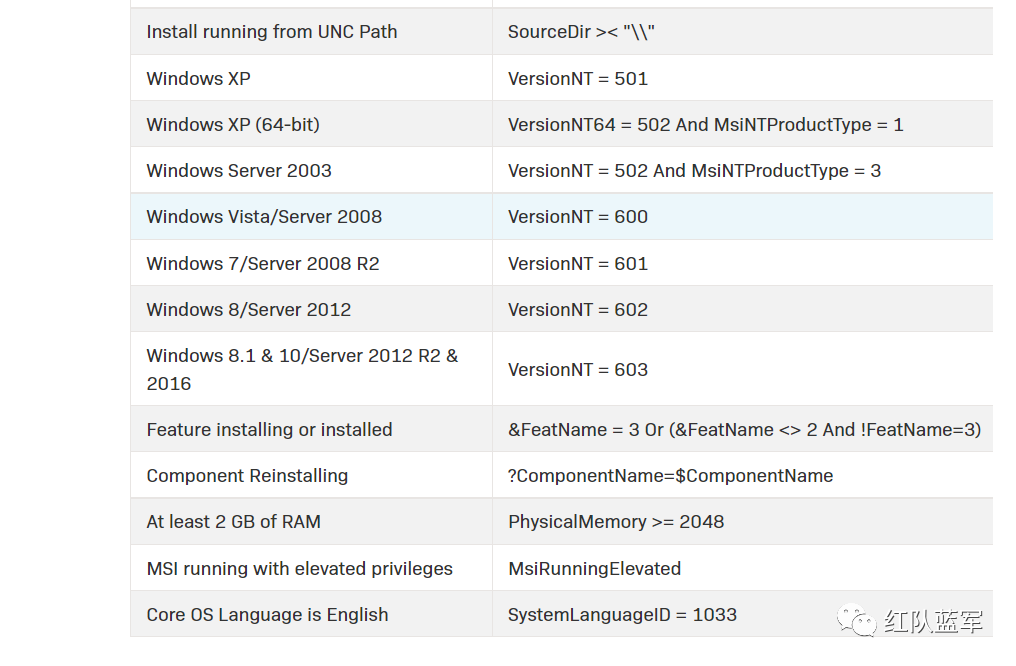Image resolution: width=1016 pixels, height=666 pixels.
Task: Select the highlighted Windows Vista/Server 2008 row
Action: 264,217
